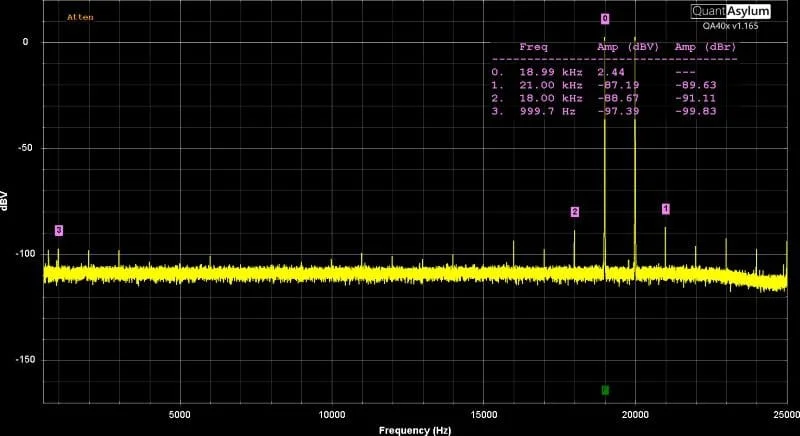Select the 21.00 kHz table row
The image size is (800, 436).
605,85
